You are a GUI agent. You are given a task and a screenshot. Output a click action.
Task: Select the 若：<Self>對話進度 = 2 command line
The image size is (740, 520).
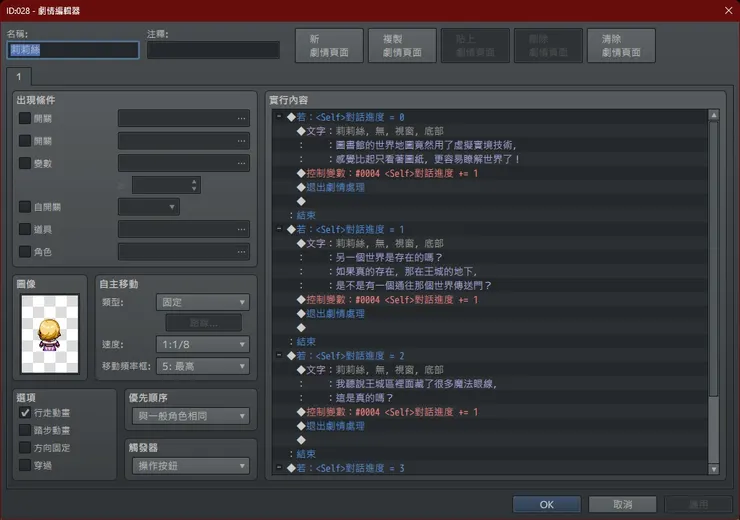click(490, 356)
